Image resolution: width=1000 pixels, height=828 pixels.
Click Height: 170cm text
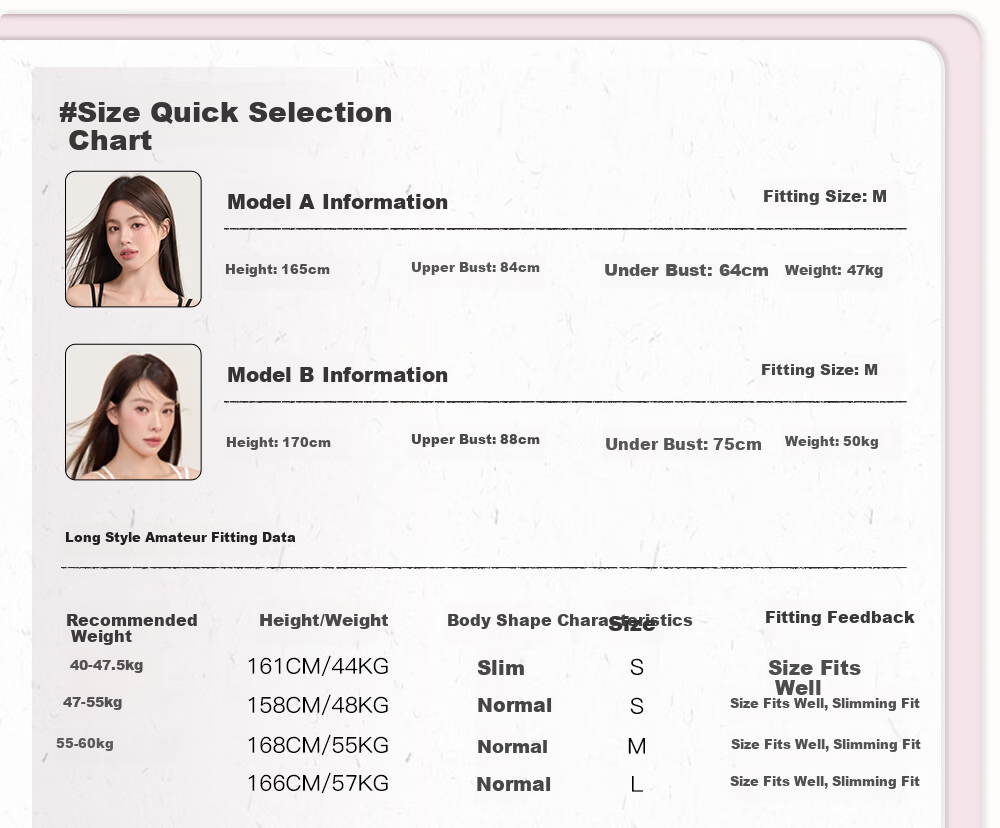click(x=278, y=442)
